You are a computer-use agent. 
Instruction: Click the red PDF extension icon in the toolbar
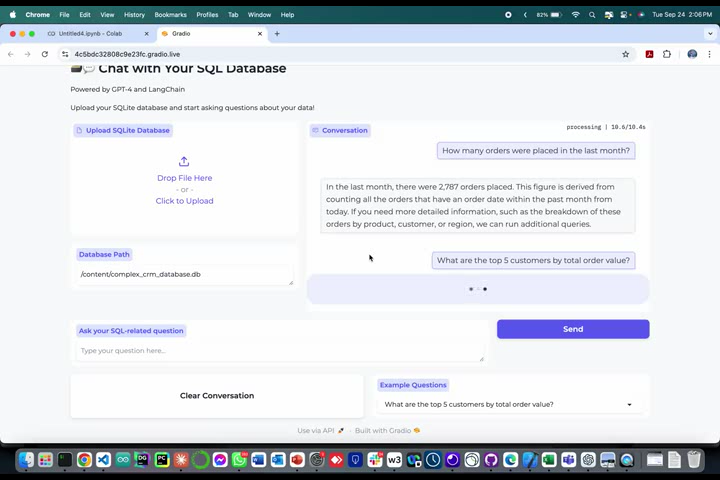point(649,54)
